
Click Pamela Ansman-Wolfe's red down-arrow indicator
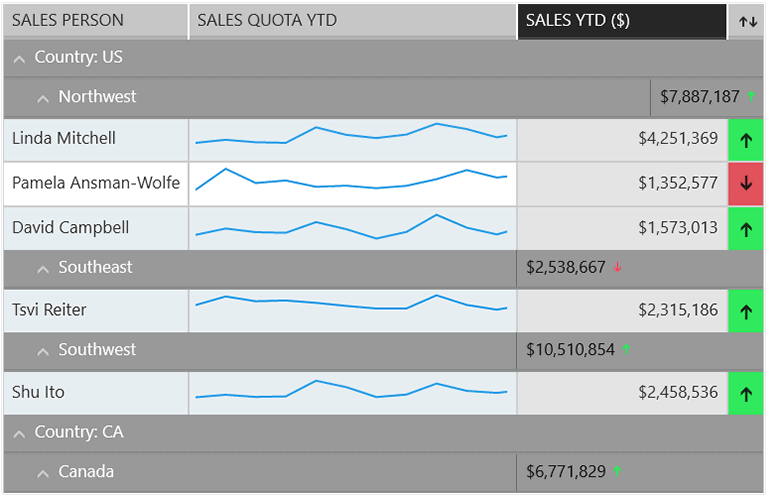point(746,184)
